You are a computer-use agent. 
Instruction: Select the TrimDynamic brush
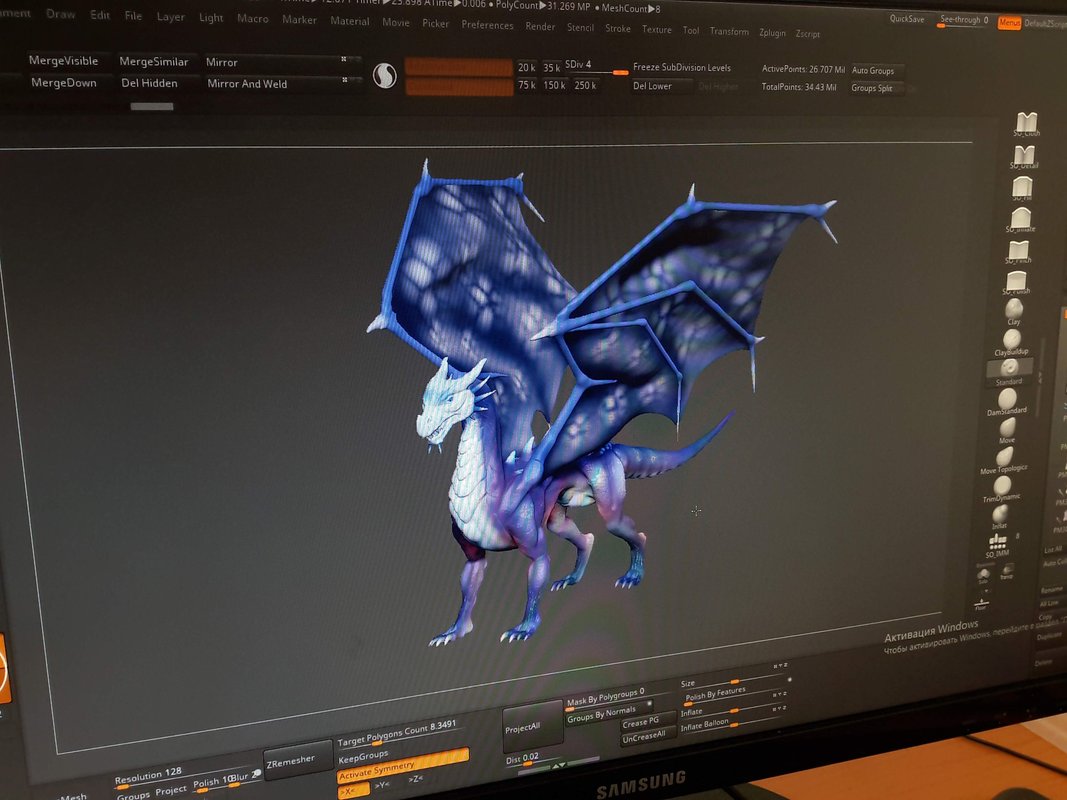point(1002,489)
